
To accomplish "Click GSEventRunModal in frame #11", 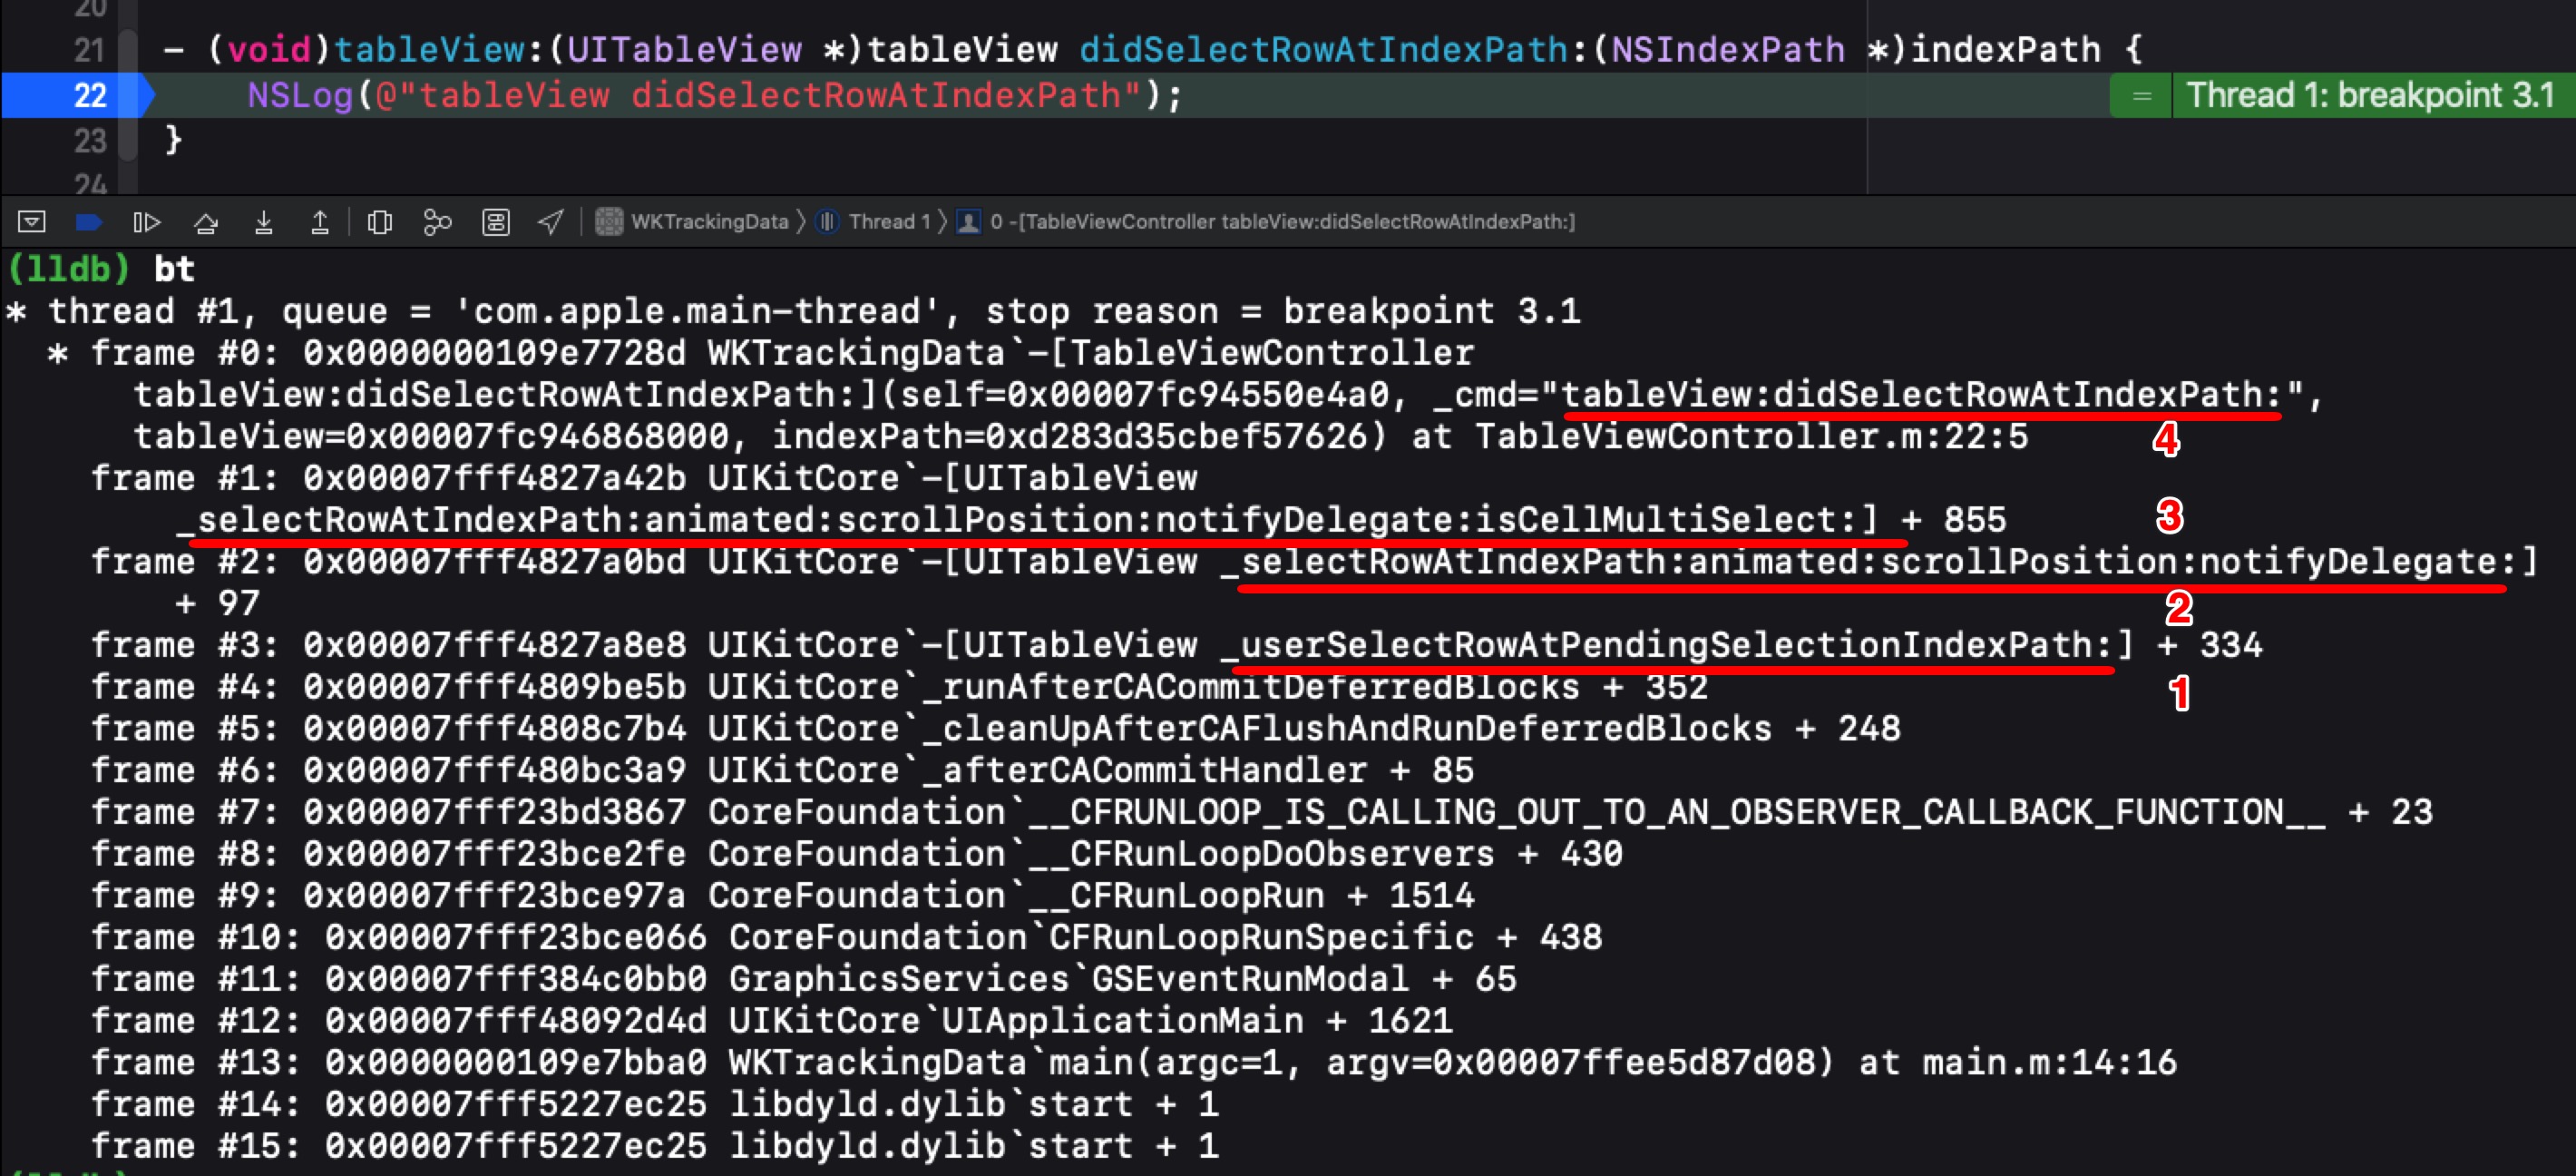I will (x=1250, y=979).
